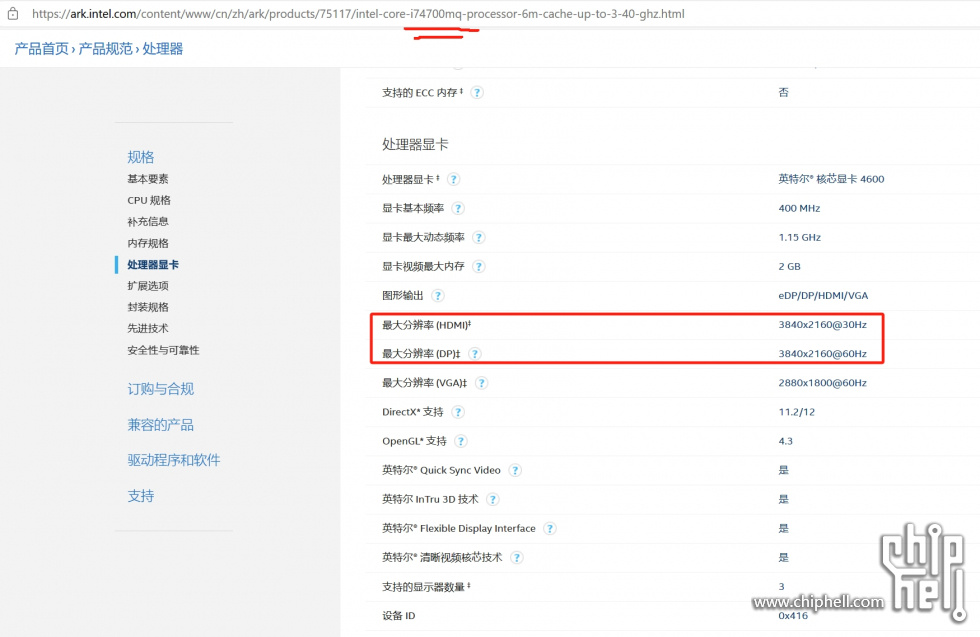980x637 pixels.
Task: Click 英特尔 核芯显卡 4600 value
Action: pos(831,179)
